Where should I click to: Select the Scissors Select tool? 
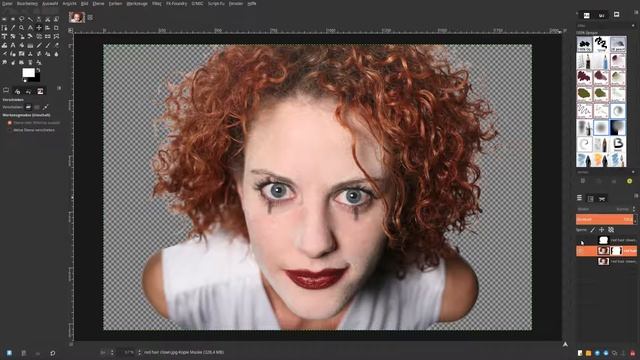coord(47,19)
